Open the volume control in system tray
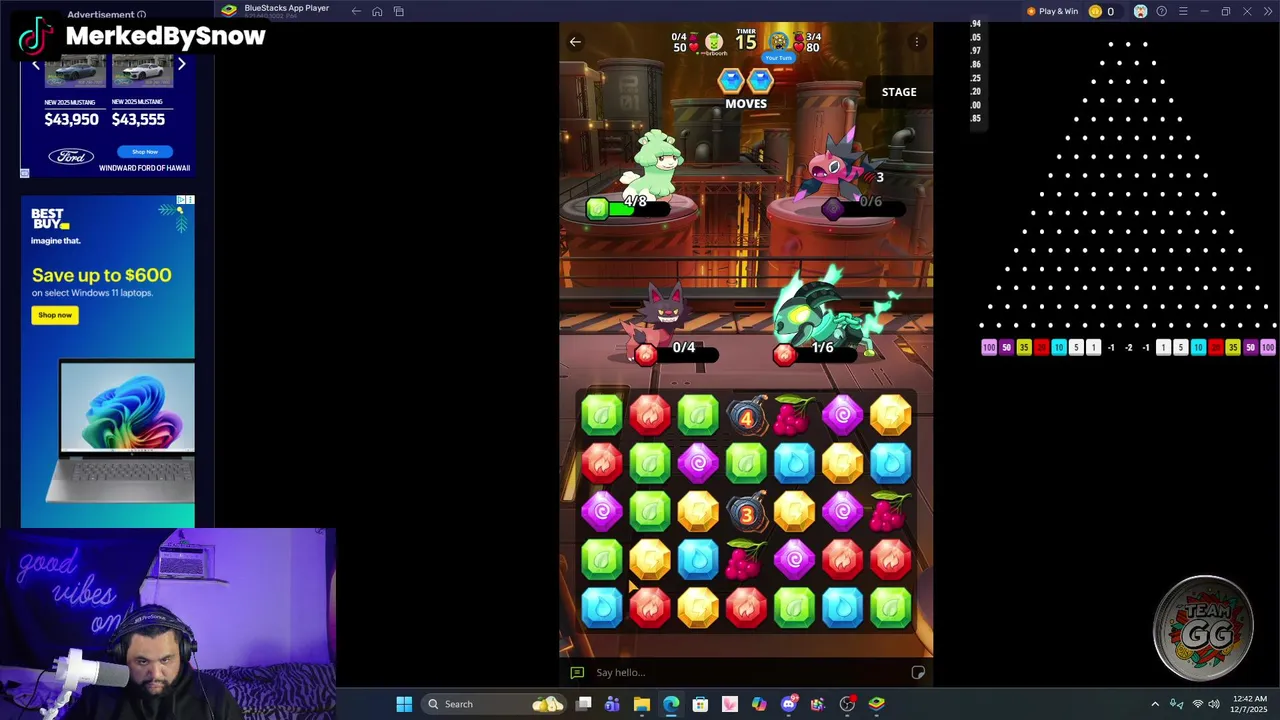Image resolution: width=1280 pixels, height=720 pixels. tap(1214, 704)
